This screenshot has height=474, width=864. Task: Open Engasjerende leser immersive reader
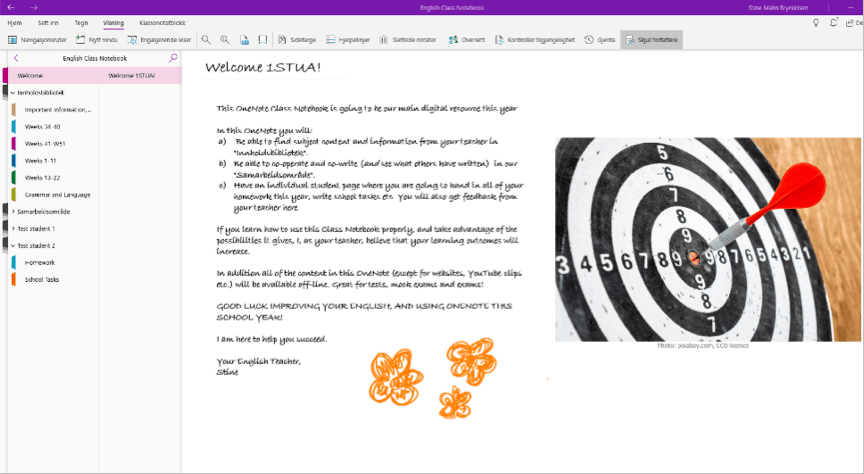pos(159,40)
